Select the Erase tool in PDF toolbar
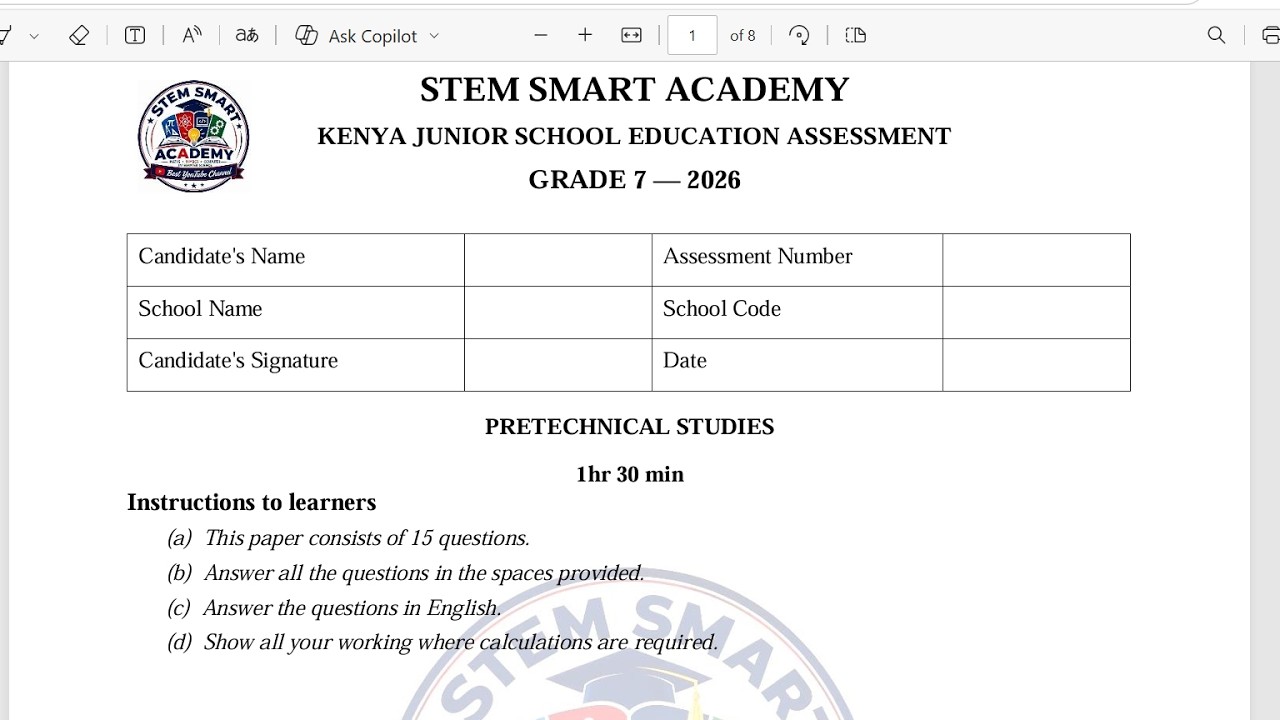This screenshot has height=720, width=1280. pos(79,36)
